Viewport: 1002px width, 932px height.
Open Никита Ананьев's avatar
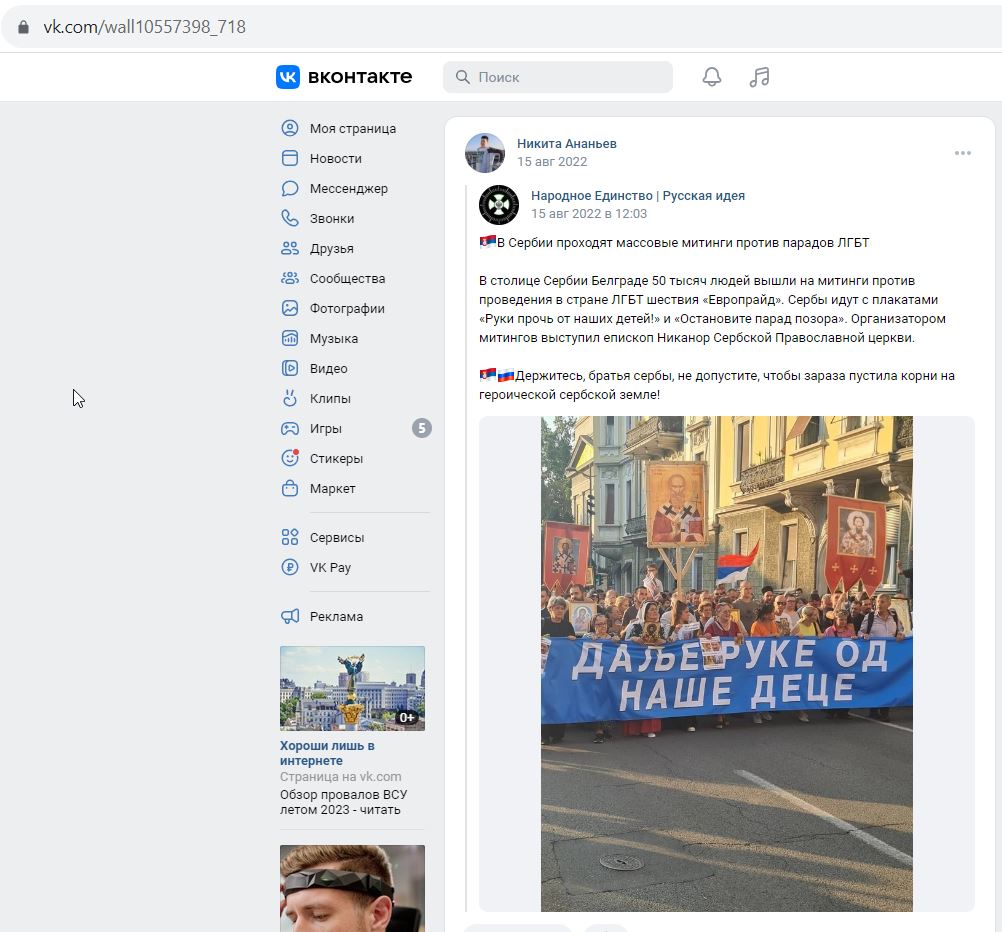point(485,153)
